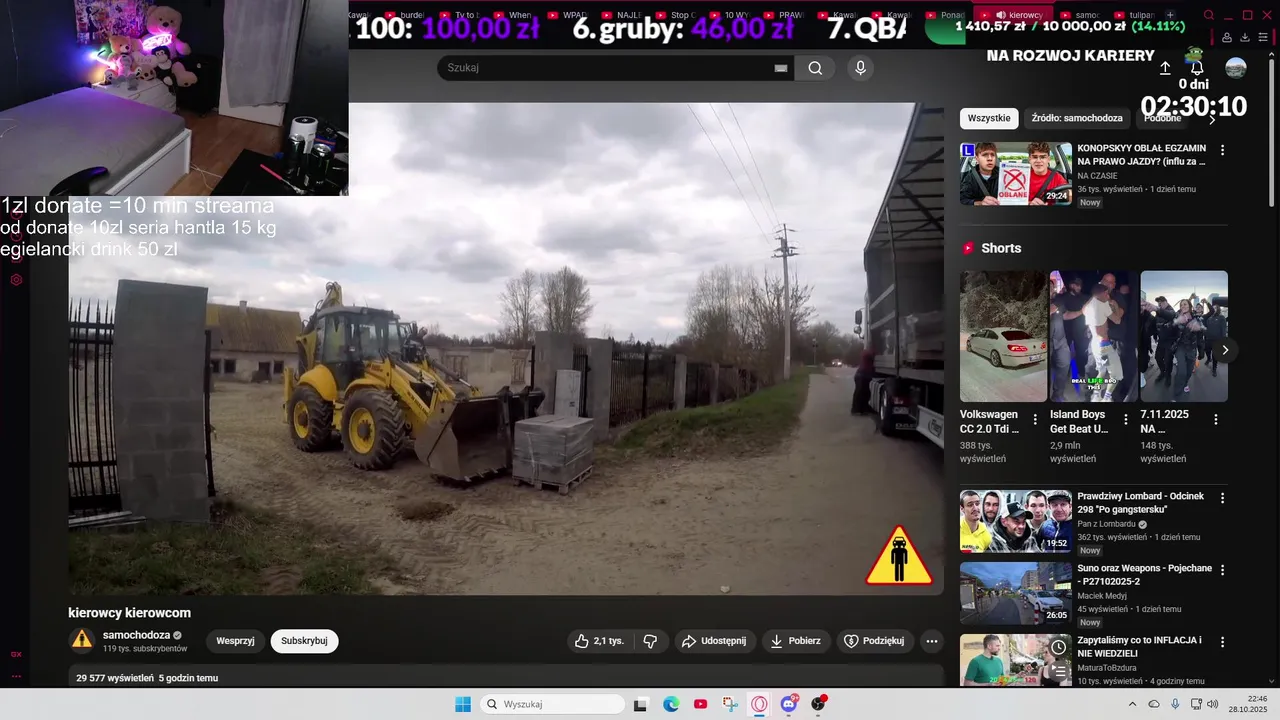Open the YouTube notifications bell
The image size is (1280, 720).
[x=1197, y=68]
